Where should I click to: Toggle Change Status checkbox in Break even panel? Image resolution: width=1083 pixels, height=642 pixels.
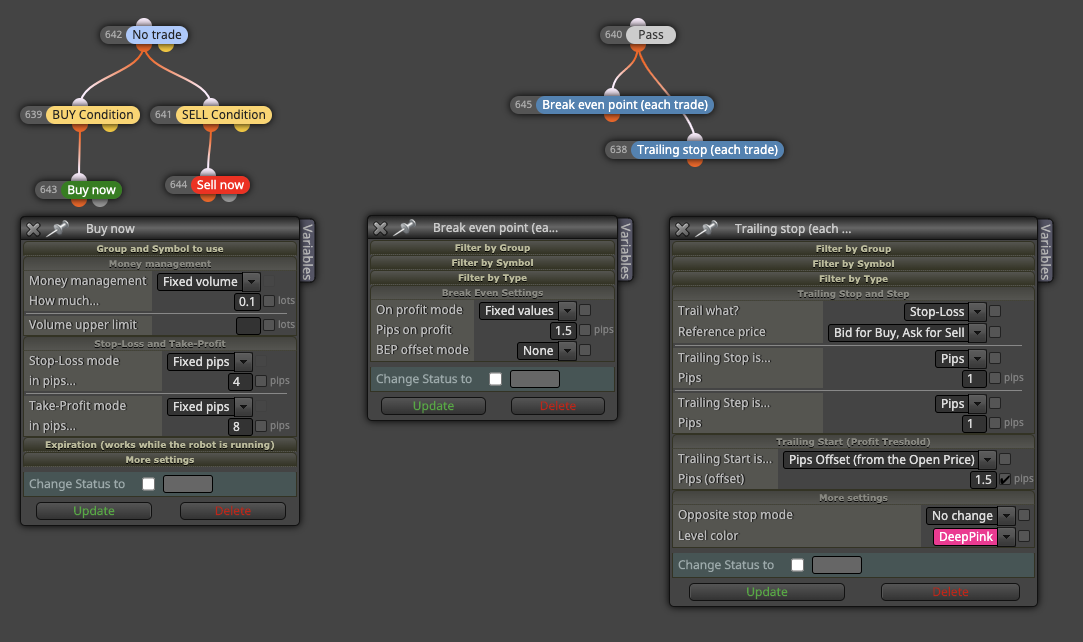(x=495, y=379)
